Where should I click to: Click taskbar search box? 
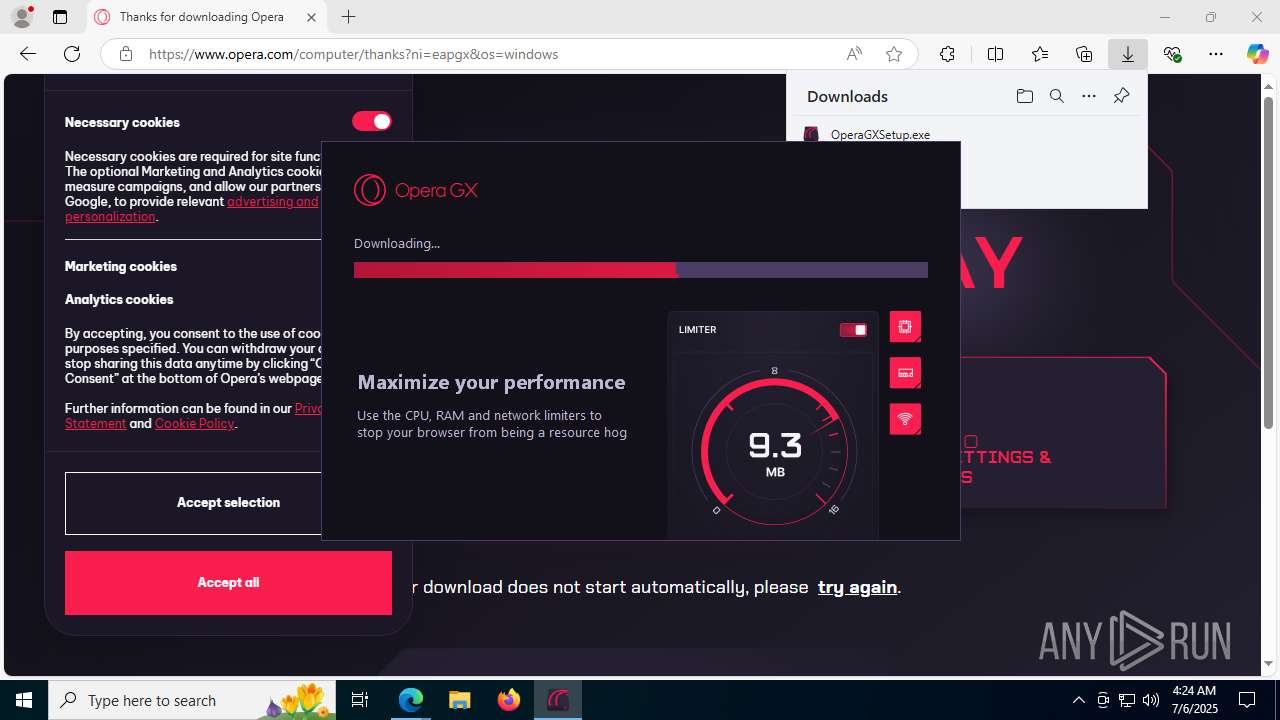(x=192, y=700)
